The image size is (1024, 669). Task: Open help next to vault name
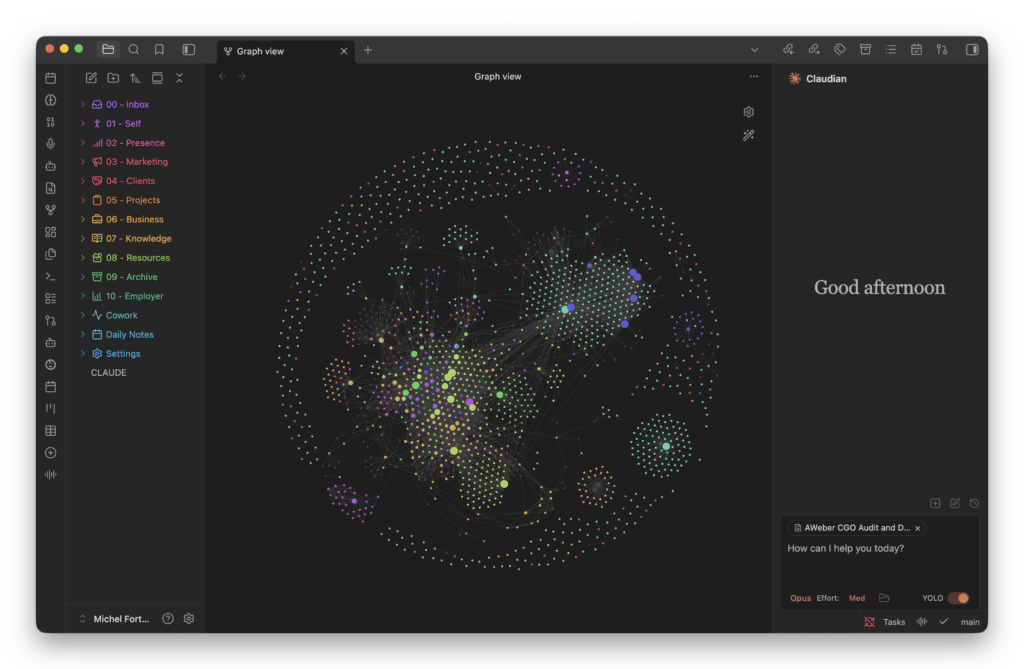point(168,619)
